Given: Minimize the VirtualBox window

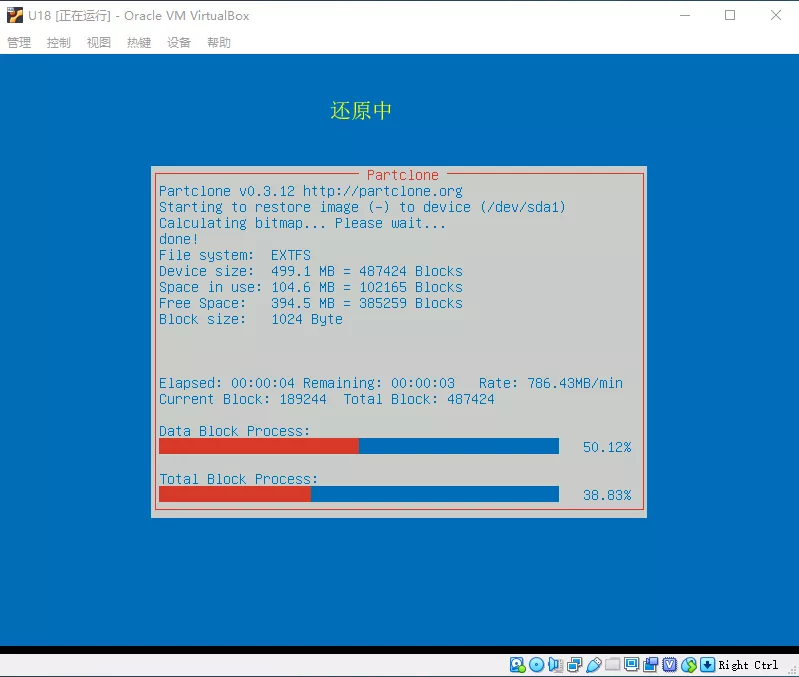Looking at the screenshot, I should (685, 15).
